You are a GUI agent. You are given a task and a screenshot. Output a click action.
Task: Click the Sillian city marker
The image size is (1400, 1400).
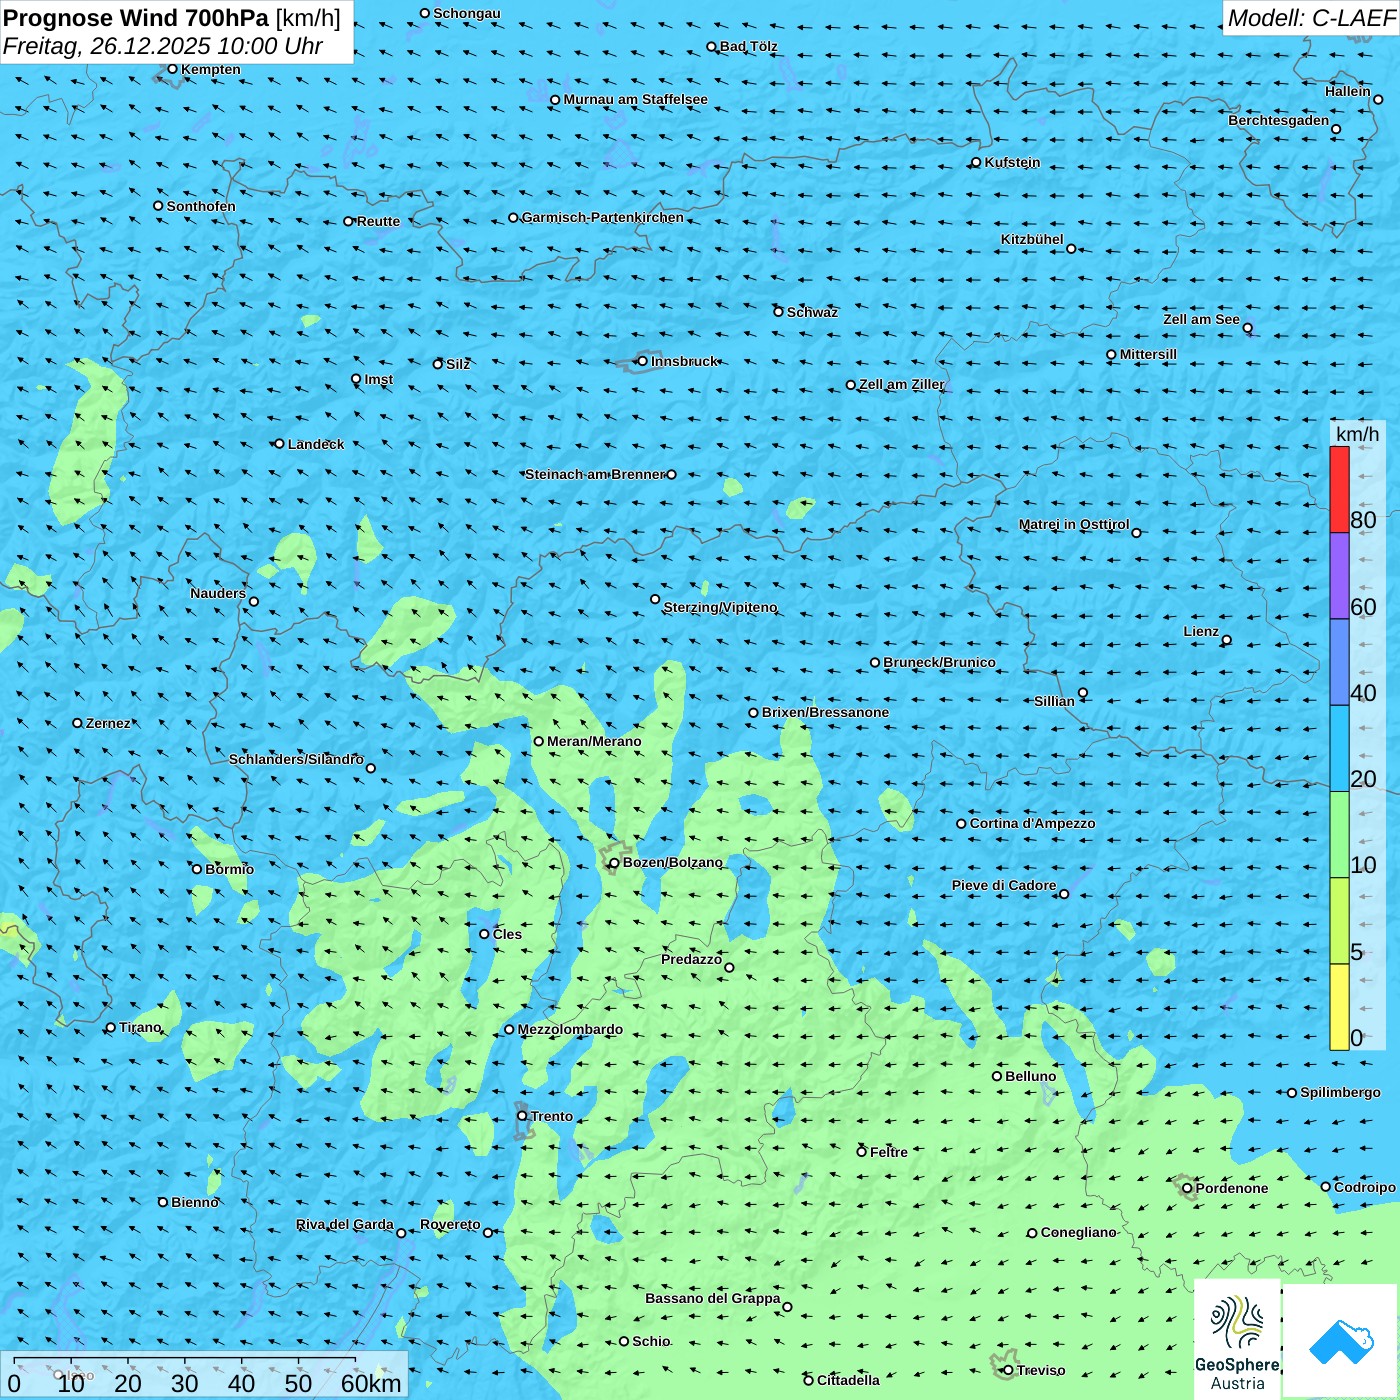1083,693
